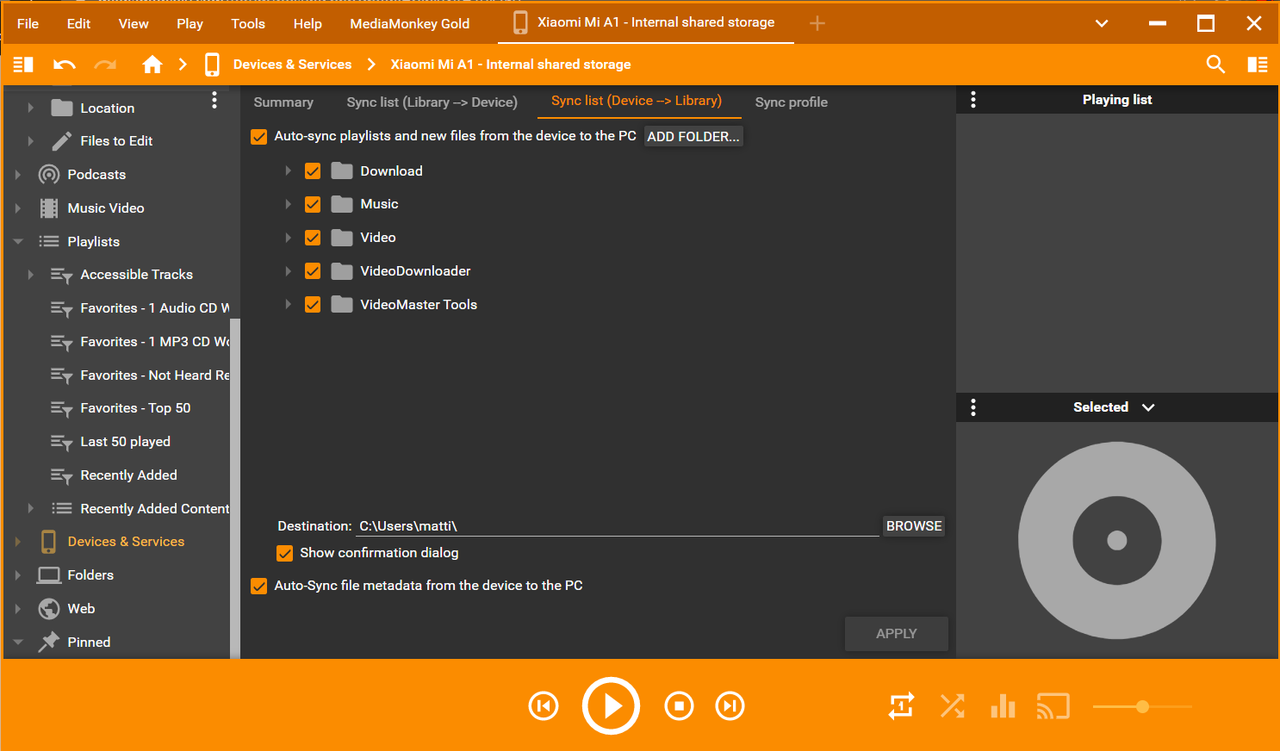Viewport: 1280px width, 751px height.
Task: Click the Stop playback button
Action: click(x=679, y=707)
